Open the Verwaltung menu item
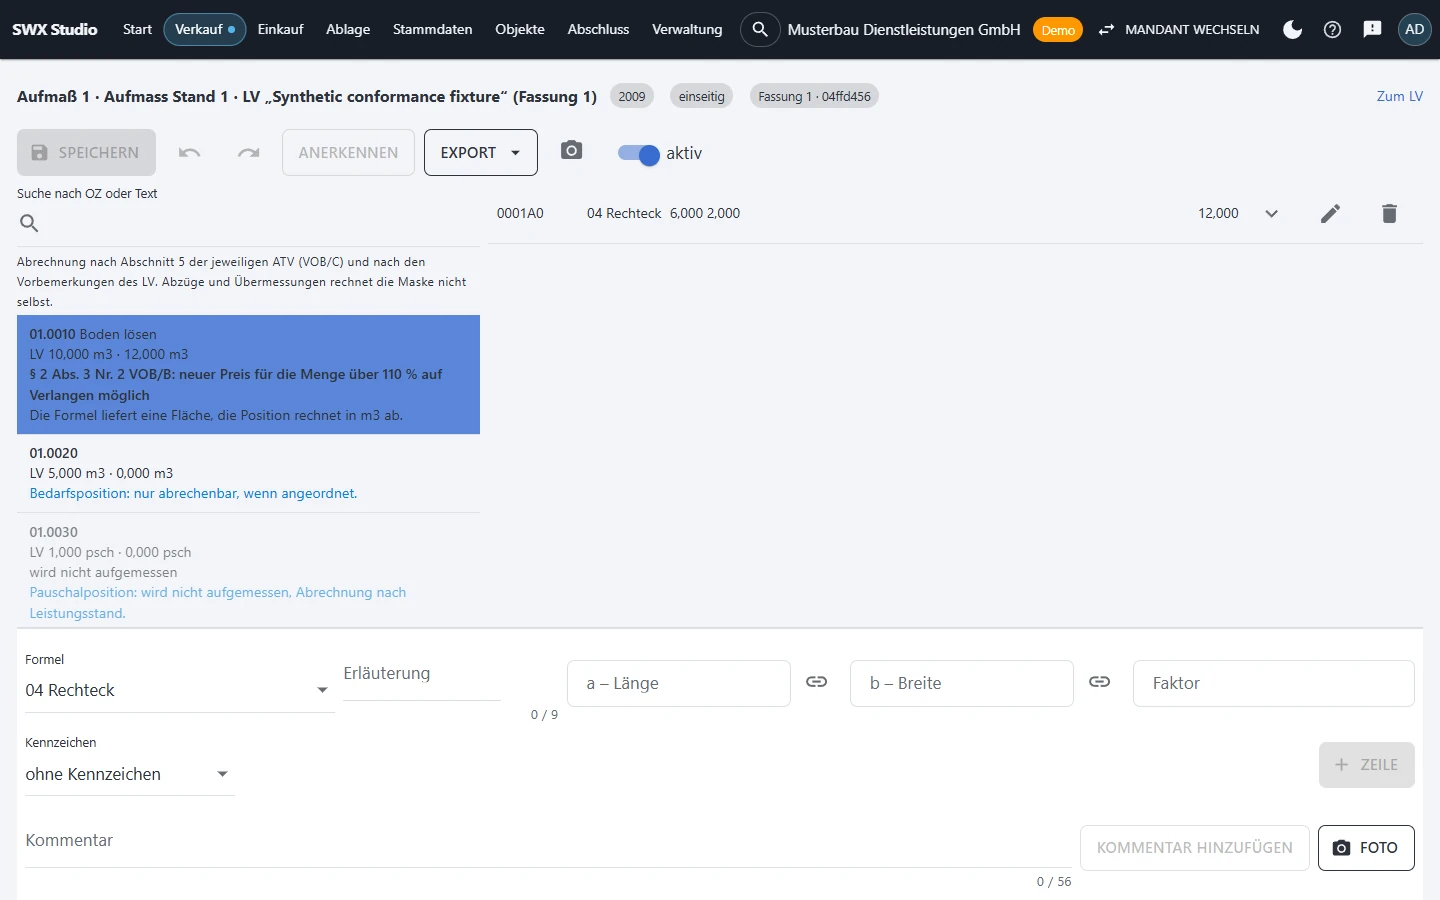1440x900 pixels. 687,30
